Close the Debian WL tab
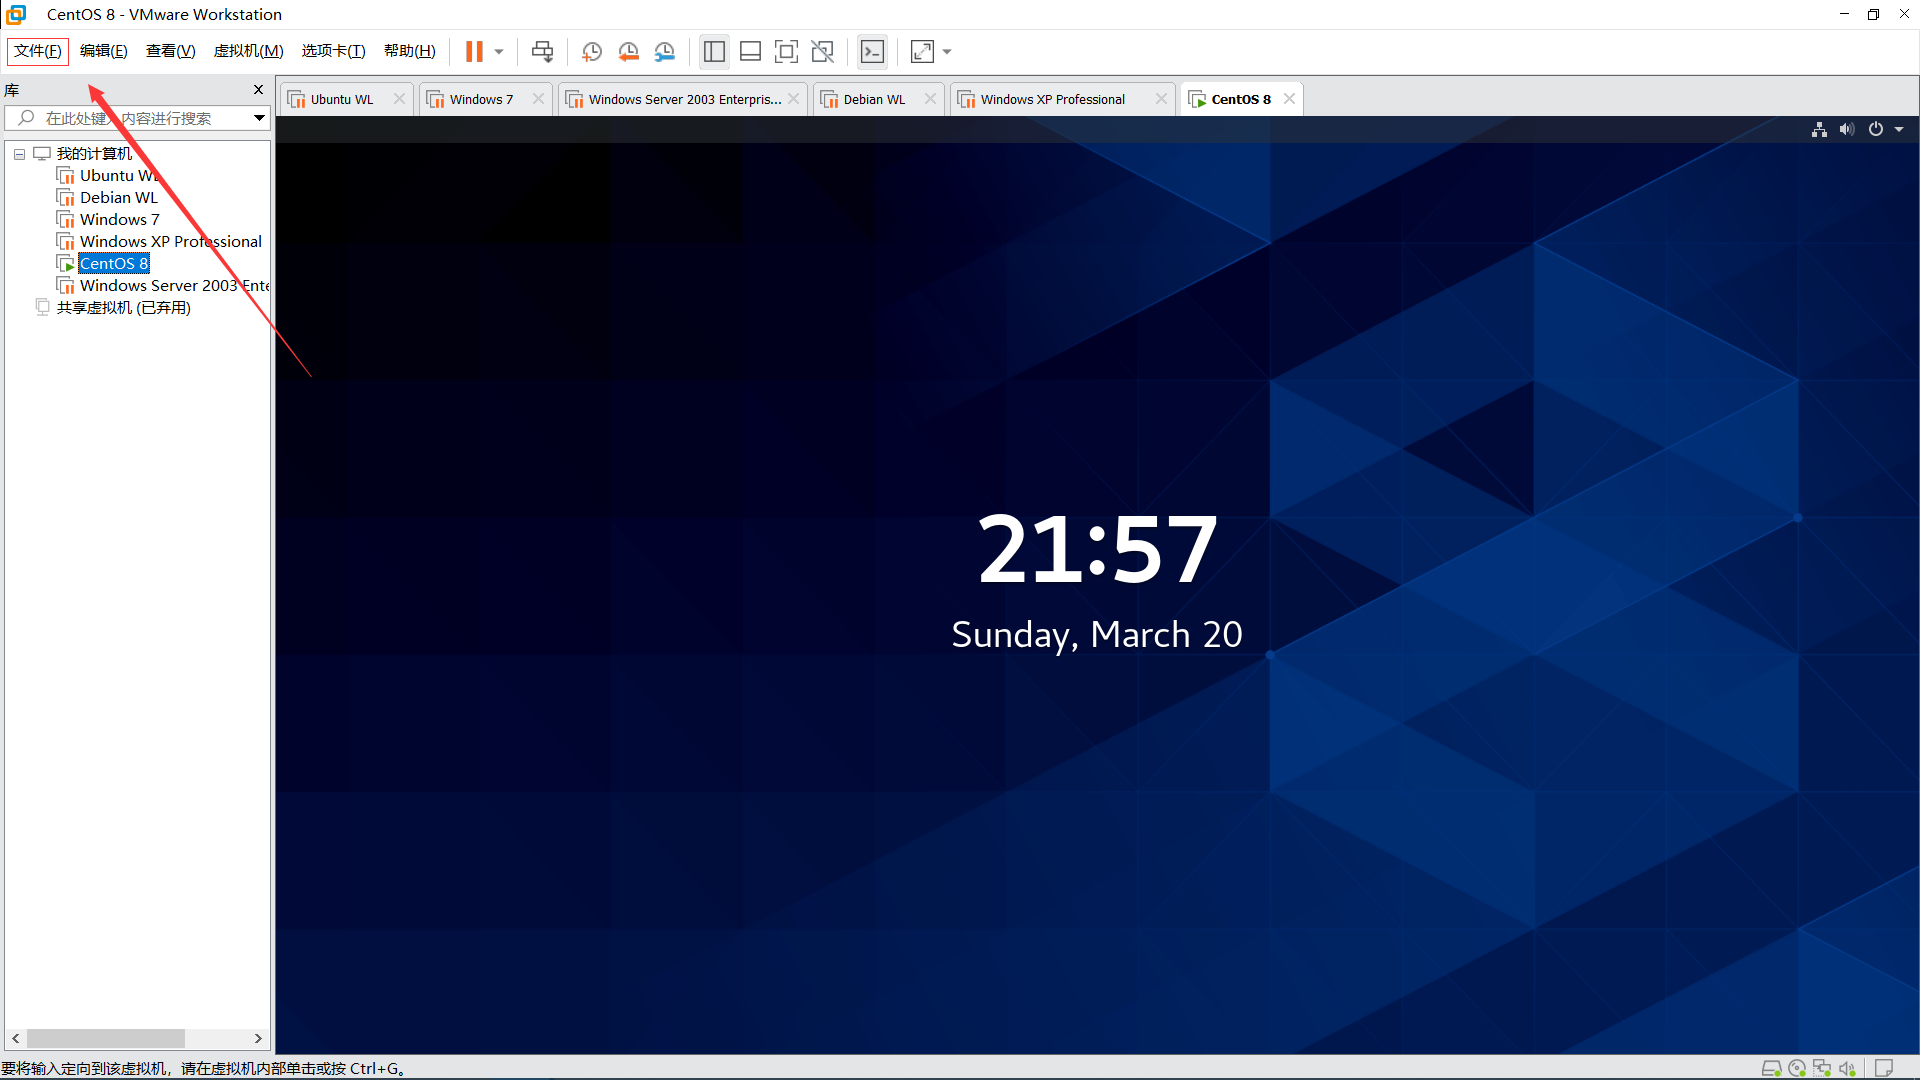Image resolution: width=1920 pixels, height=1080 pixels. tap(930, 98)
